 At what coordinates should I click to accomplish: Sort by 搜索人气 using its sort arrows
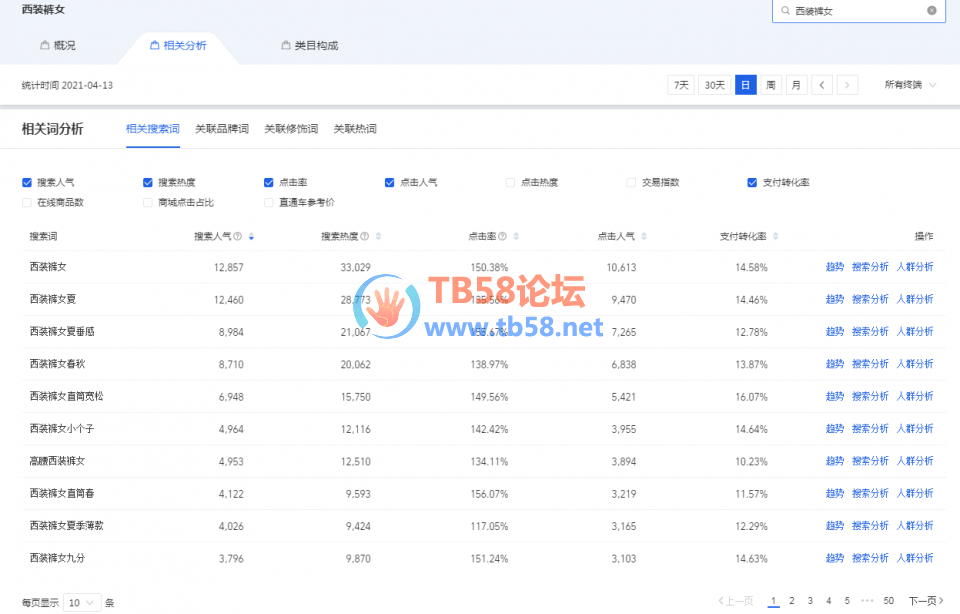point(251,236)
